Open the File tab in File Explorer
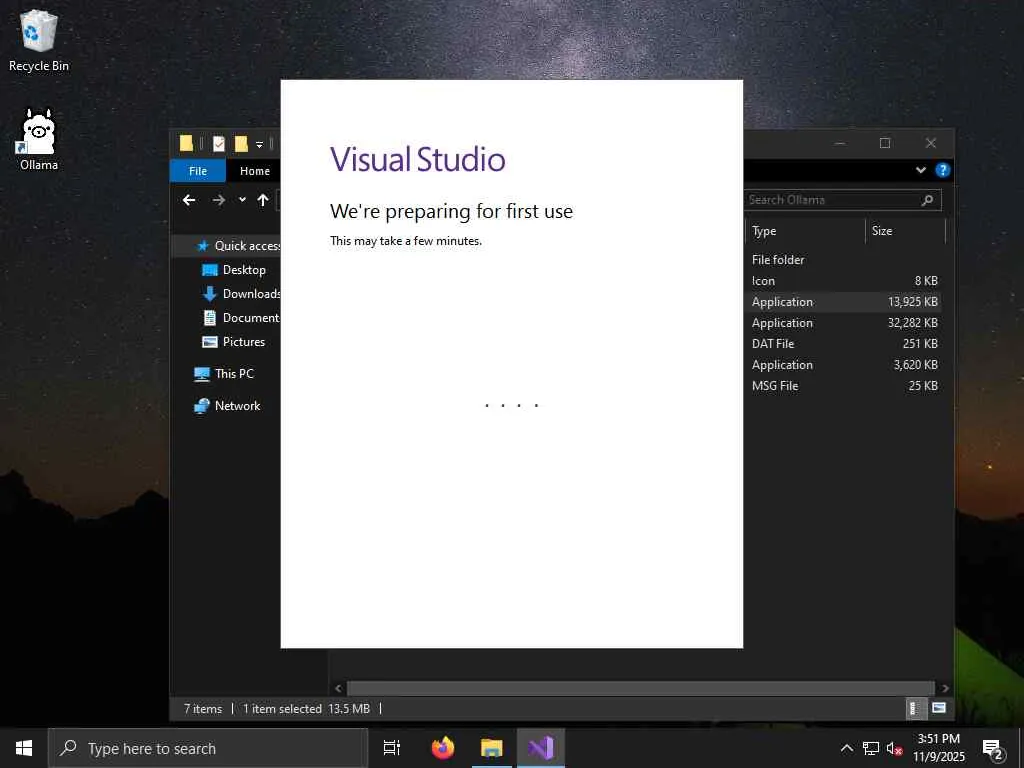The height and width of the screenshot is (768, 1024). 198,171
